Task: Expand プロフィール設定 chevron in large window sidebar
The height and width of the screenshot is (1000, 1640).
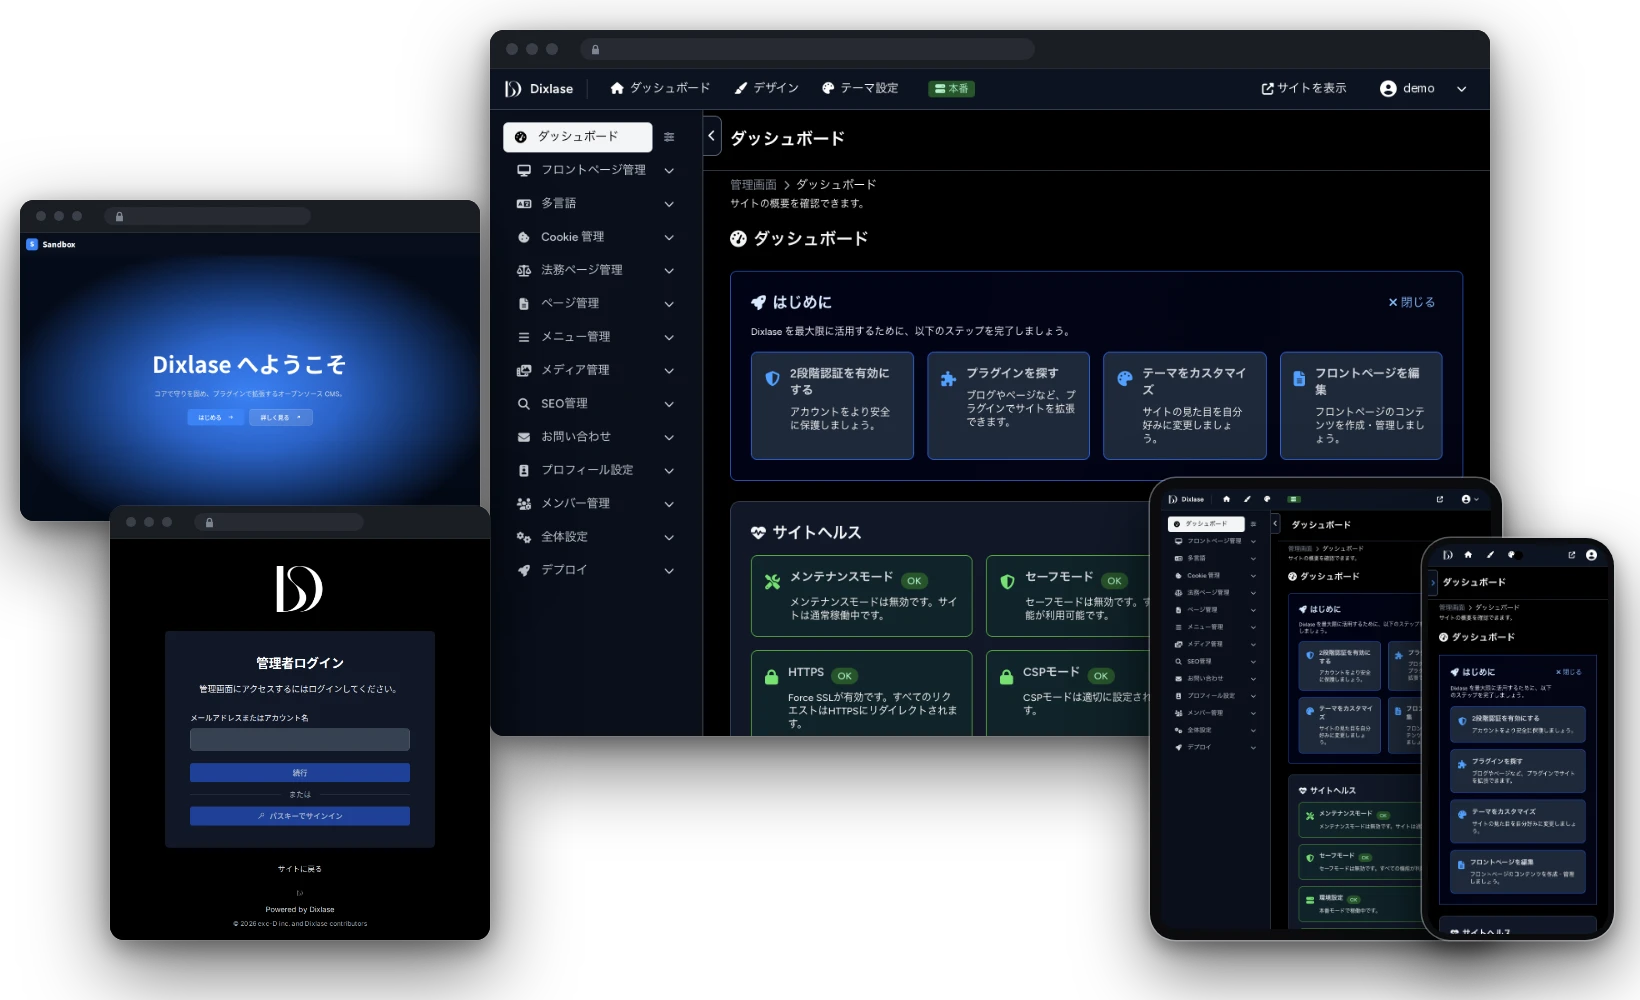Action: (x=669, y=471)
